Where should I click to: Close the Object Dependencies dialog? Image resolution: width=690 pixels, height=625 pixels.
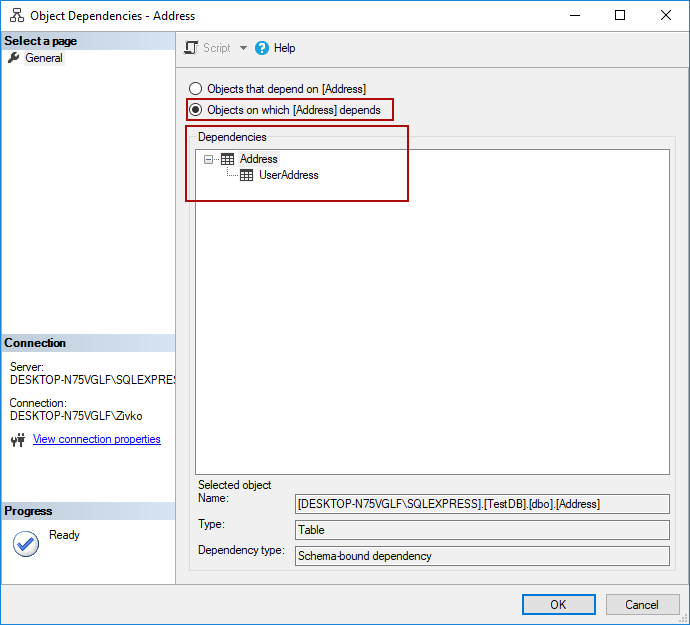click(x=666, y=15)
